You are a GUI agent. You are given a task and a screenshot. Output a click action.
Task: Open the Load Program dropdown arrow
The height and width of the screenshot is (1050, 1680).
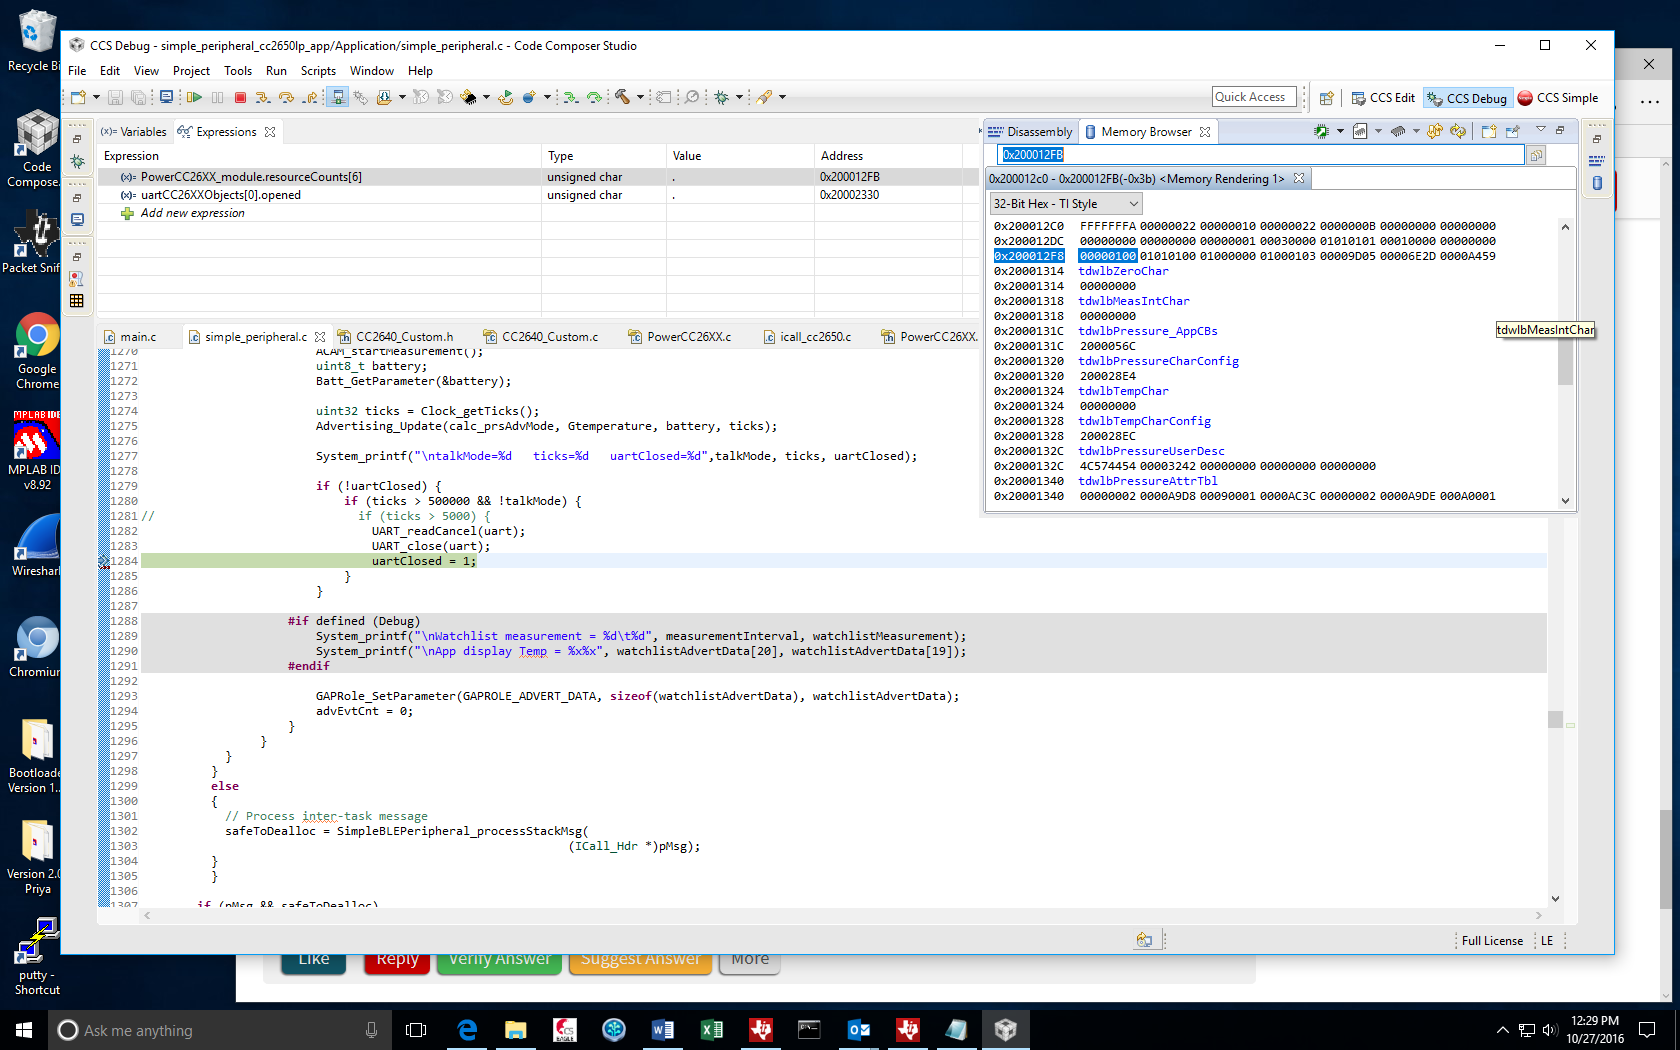point(402,97)
